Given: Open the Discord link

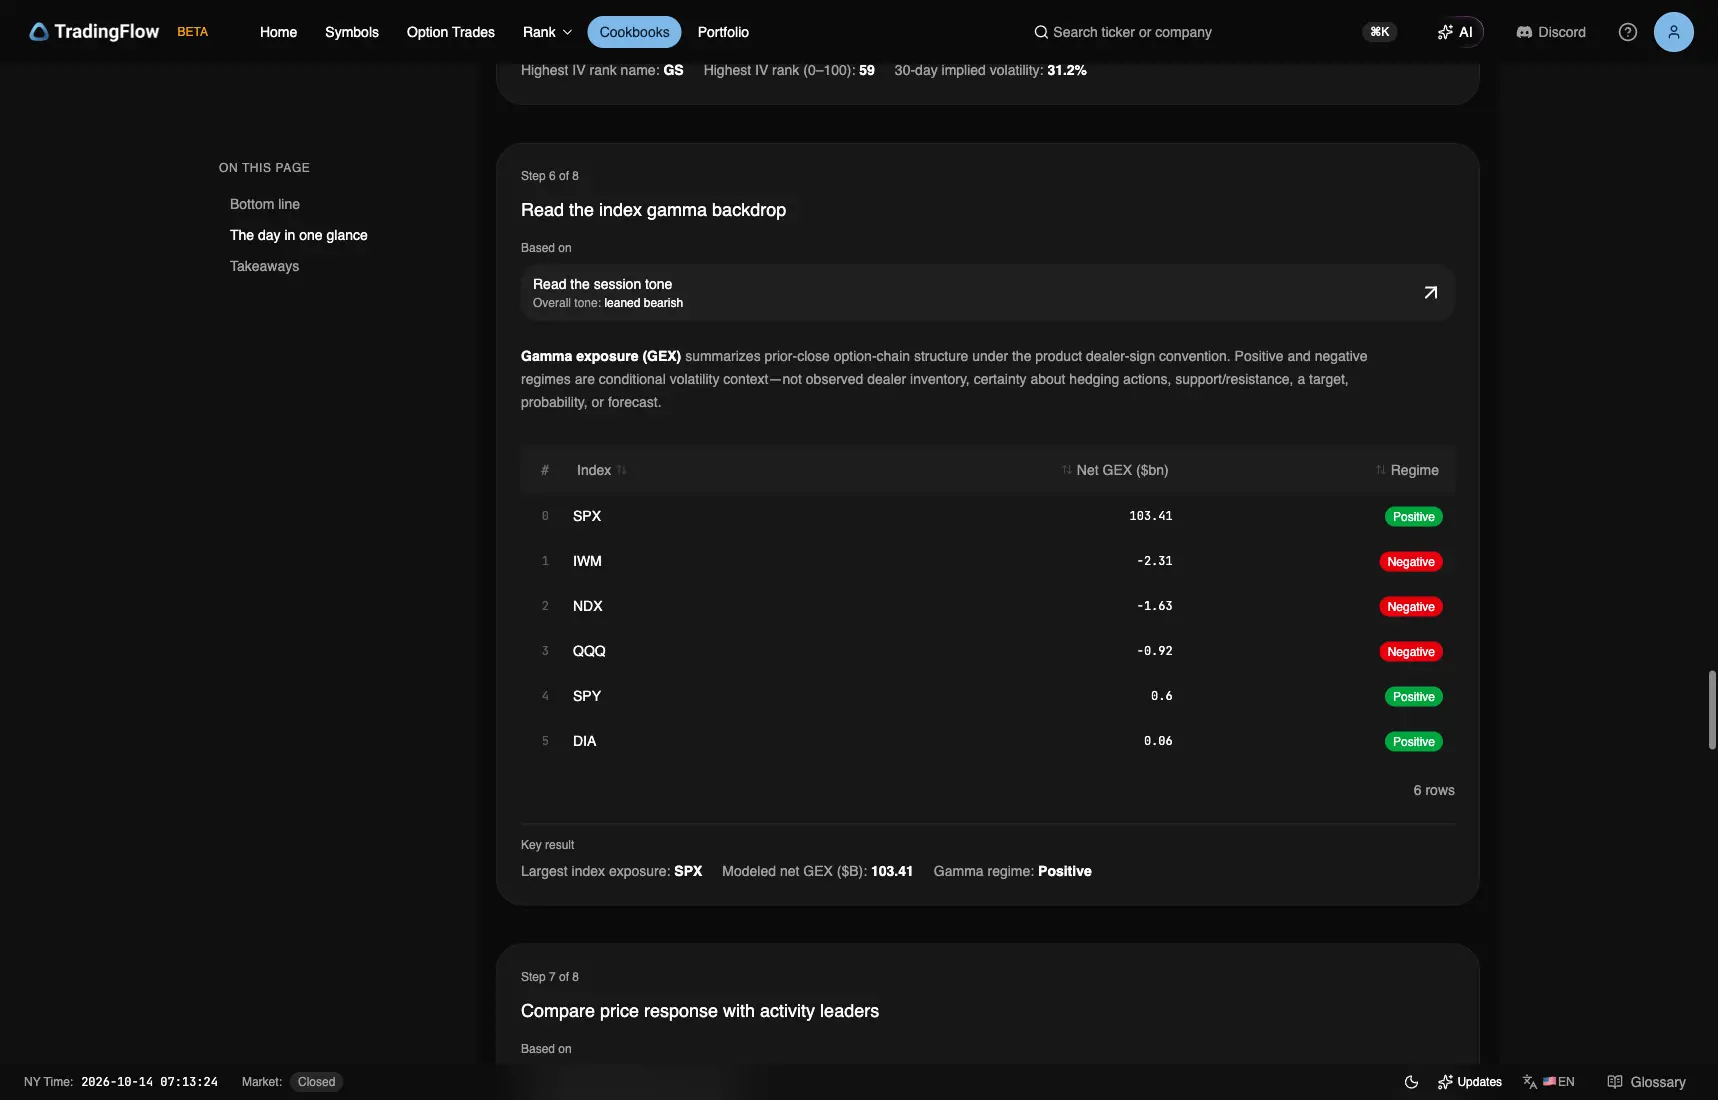Looking at the screenshot, I should click(x=1551, y=32).
